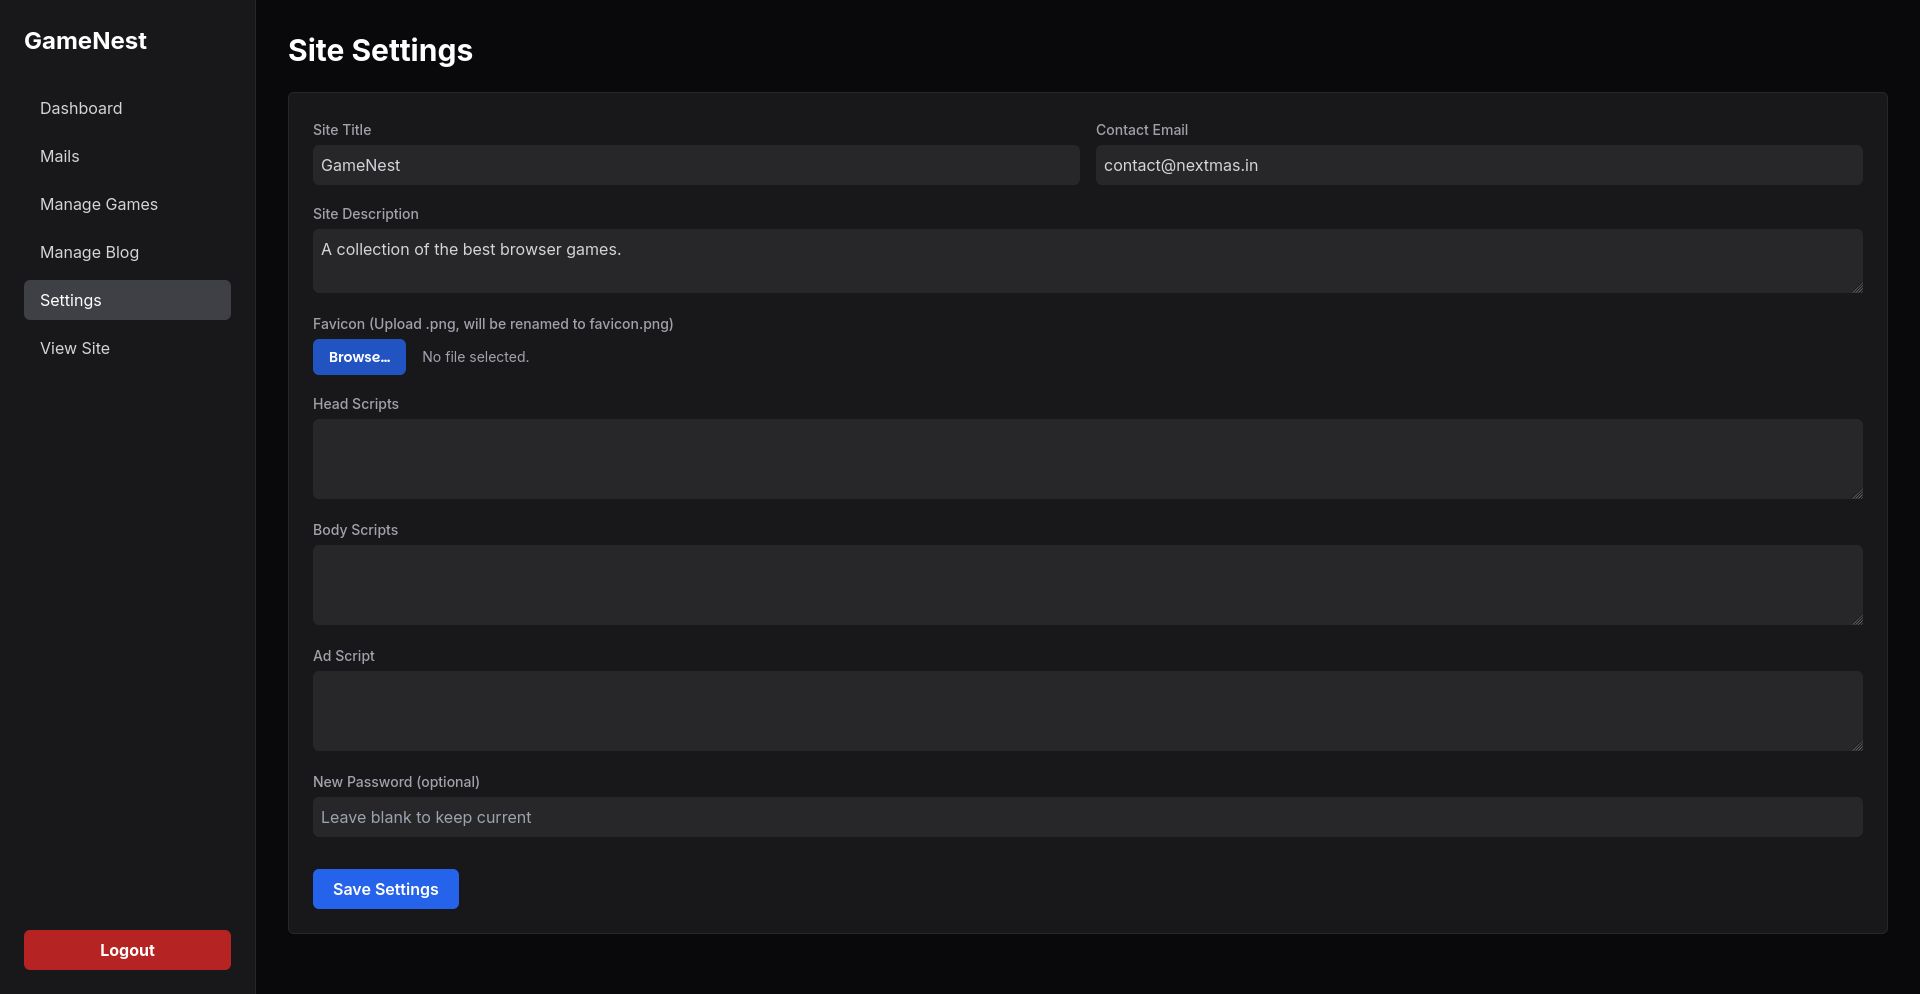
Task: Open the Dashboard page in sidebar
Action: pyautogui.click(x=81, y=108)
